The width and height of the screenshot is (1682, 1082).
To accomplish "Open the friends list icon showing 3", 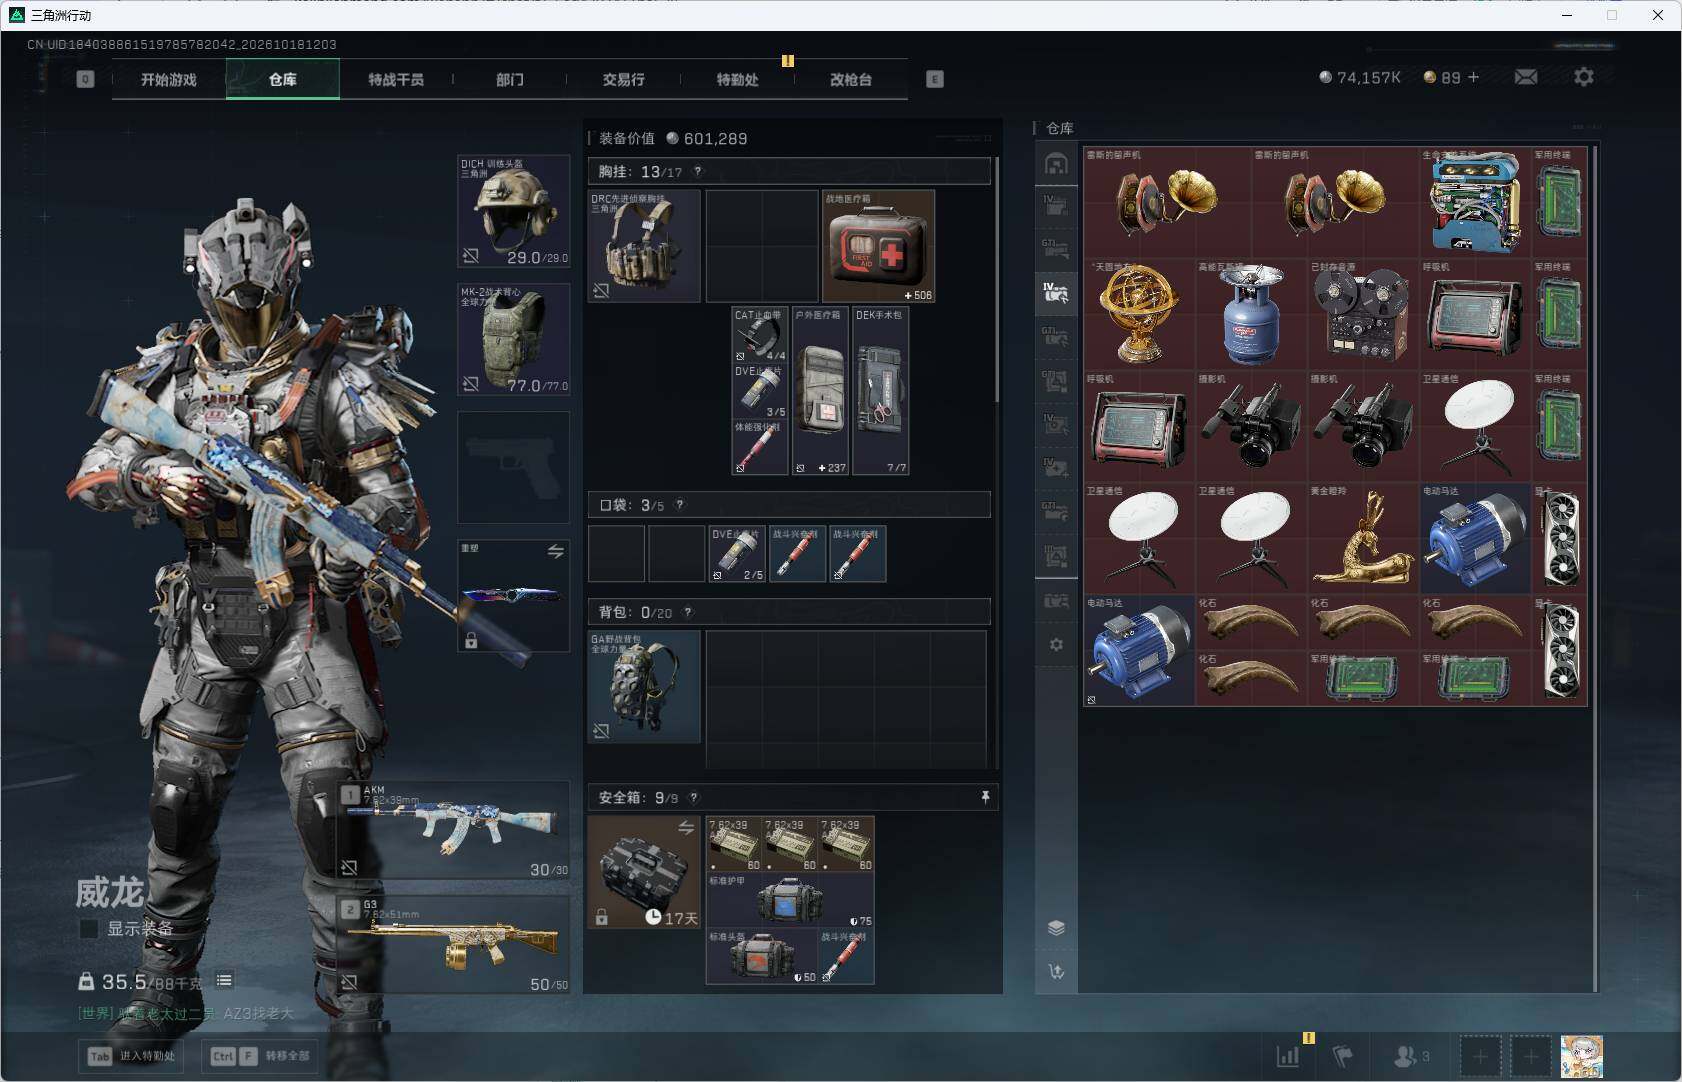I will pos(1411,1056).
